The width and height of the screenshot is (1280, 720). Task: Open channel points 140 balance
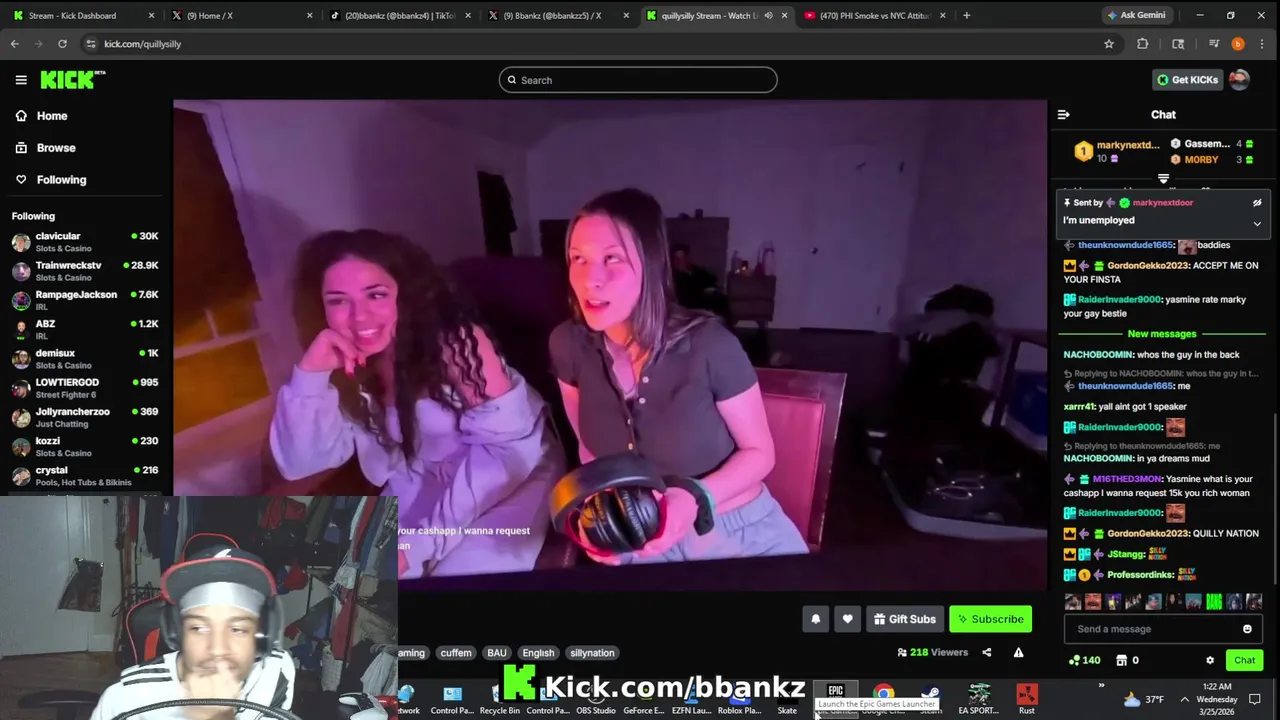1085,660
